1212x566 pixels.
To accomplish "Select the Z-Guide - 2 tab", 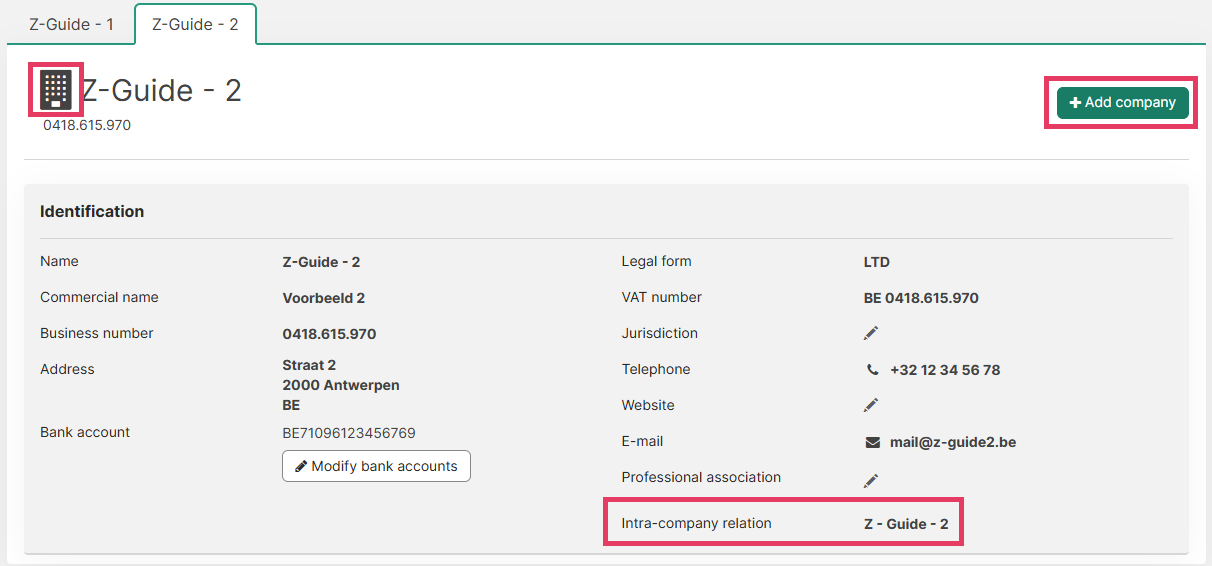I will pos(195,24).
